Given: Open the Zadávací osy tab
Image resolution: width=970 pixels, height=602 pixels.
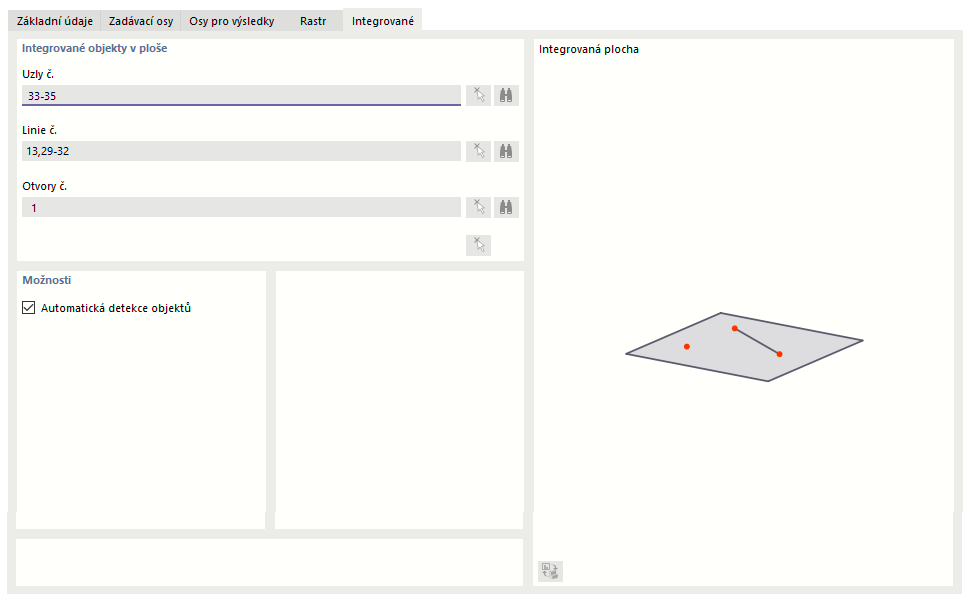Looking at the screenshot, I should pyautogui.click(x=141, y=20).
